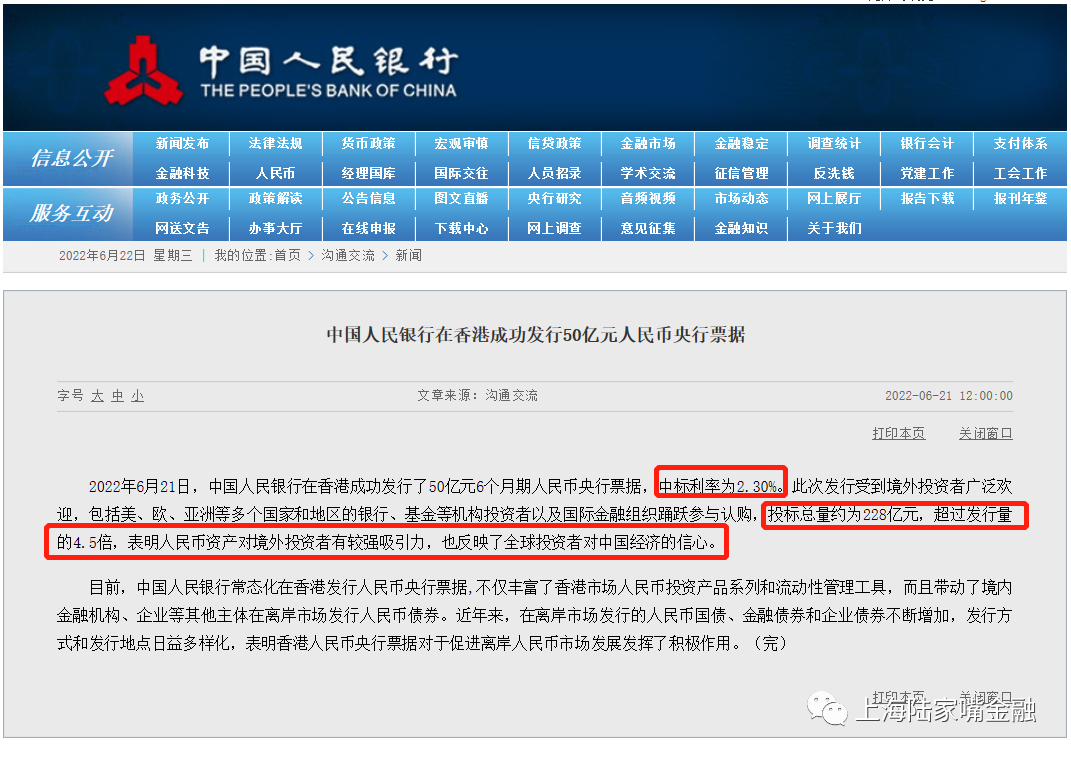Screen dimensions: 1071x757
Task: Click bottom 打印本页 link
Action: (x=899, y=697)
